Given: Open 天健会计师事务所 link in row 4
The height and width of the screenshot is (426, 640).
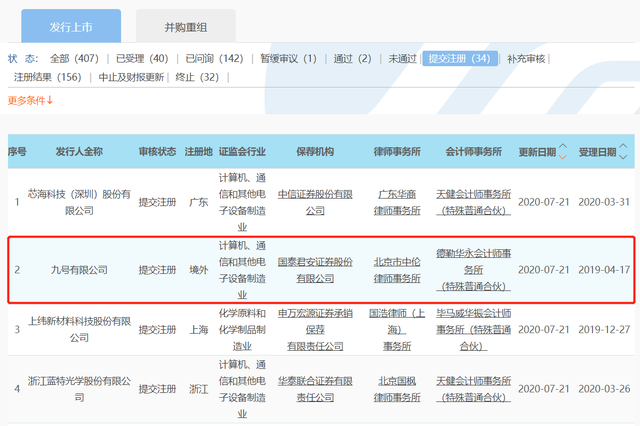Looking at the screenshot, I should pos(473,389).
